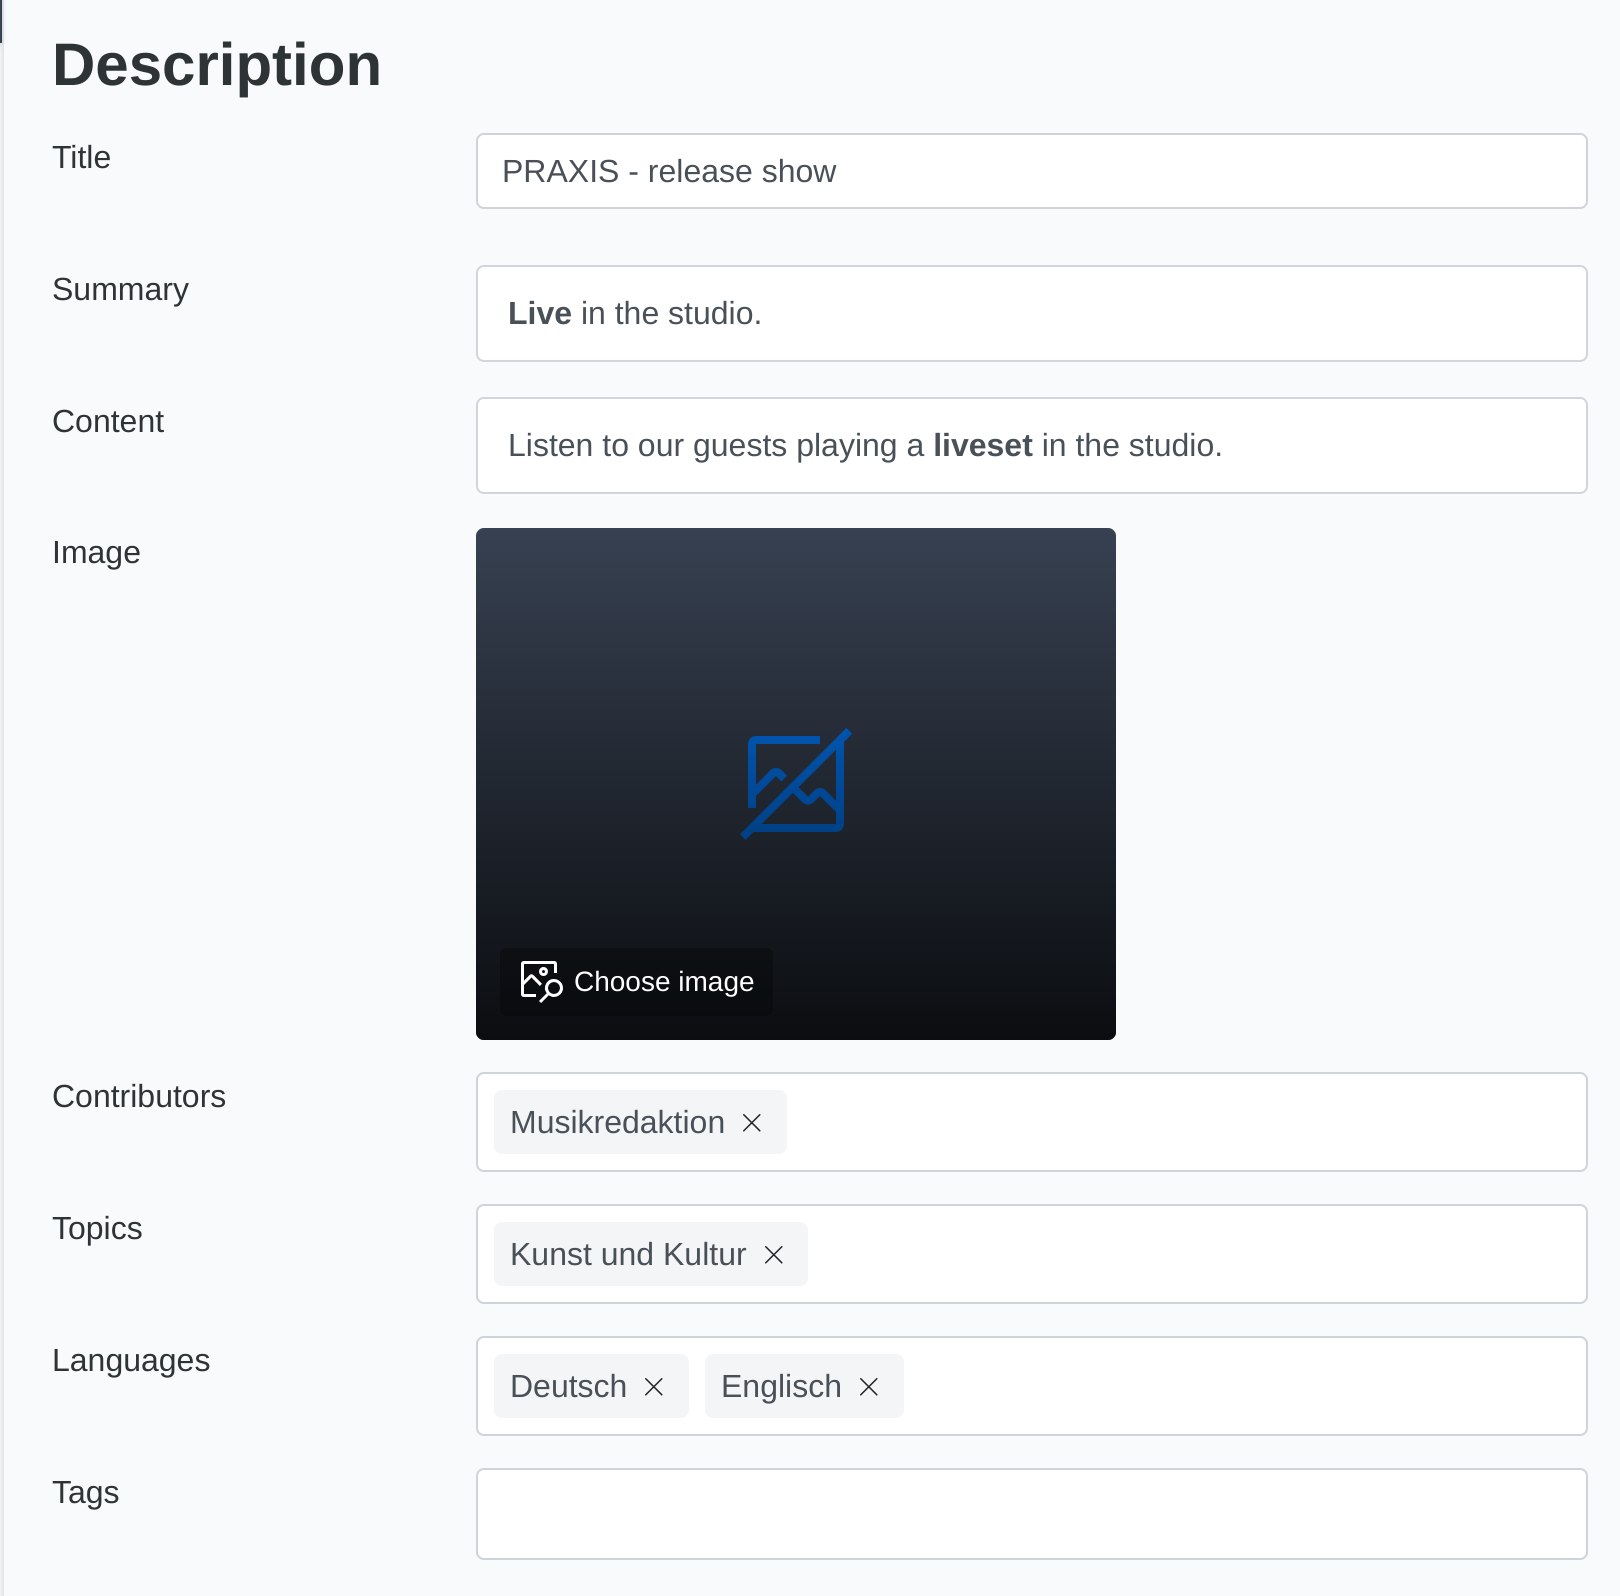Viewport: 1620px width, 1596px height.
Task: Focus the Summary text editor
Action: [1032, 313]
